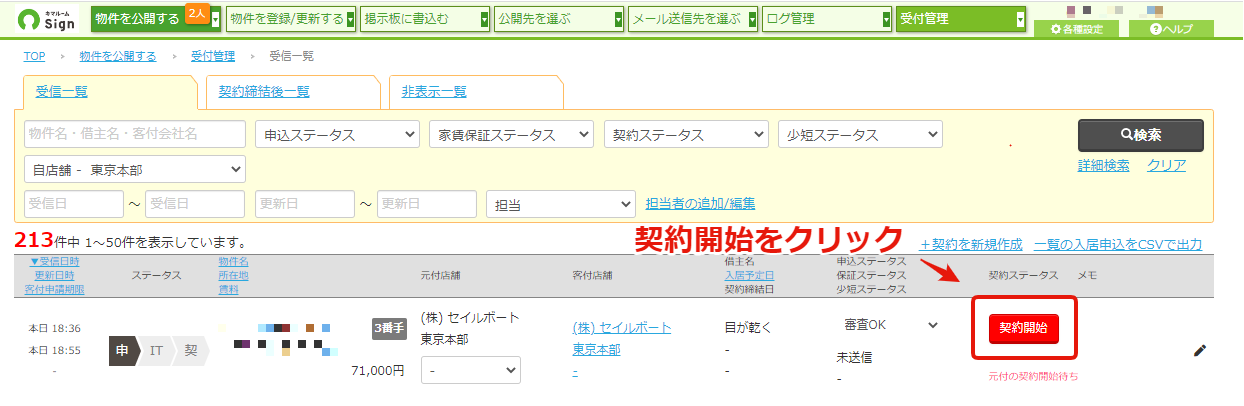Image resolution: width=1244 pixels, height=406 pixels.
Task: Switch to 非表示一覧 tab
Action: click(434, 92)
